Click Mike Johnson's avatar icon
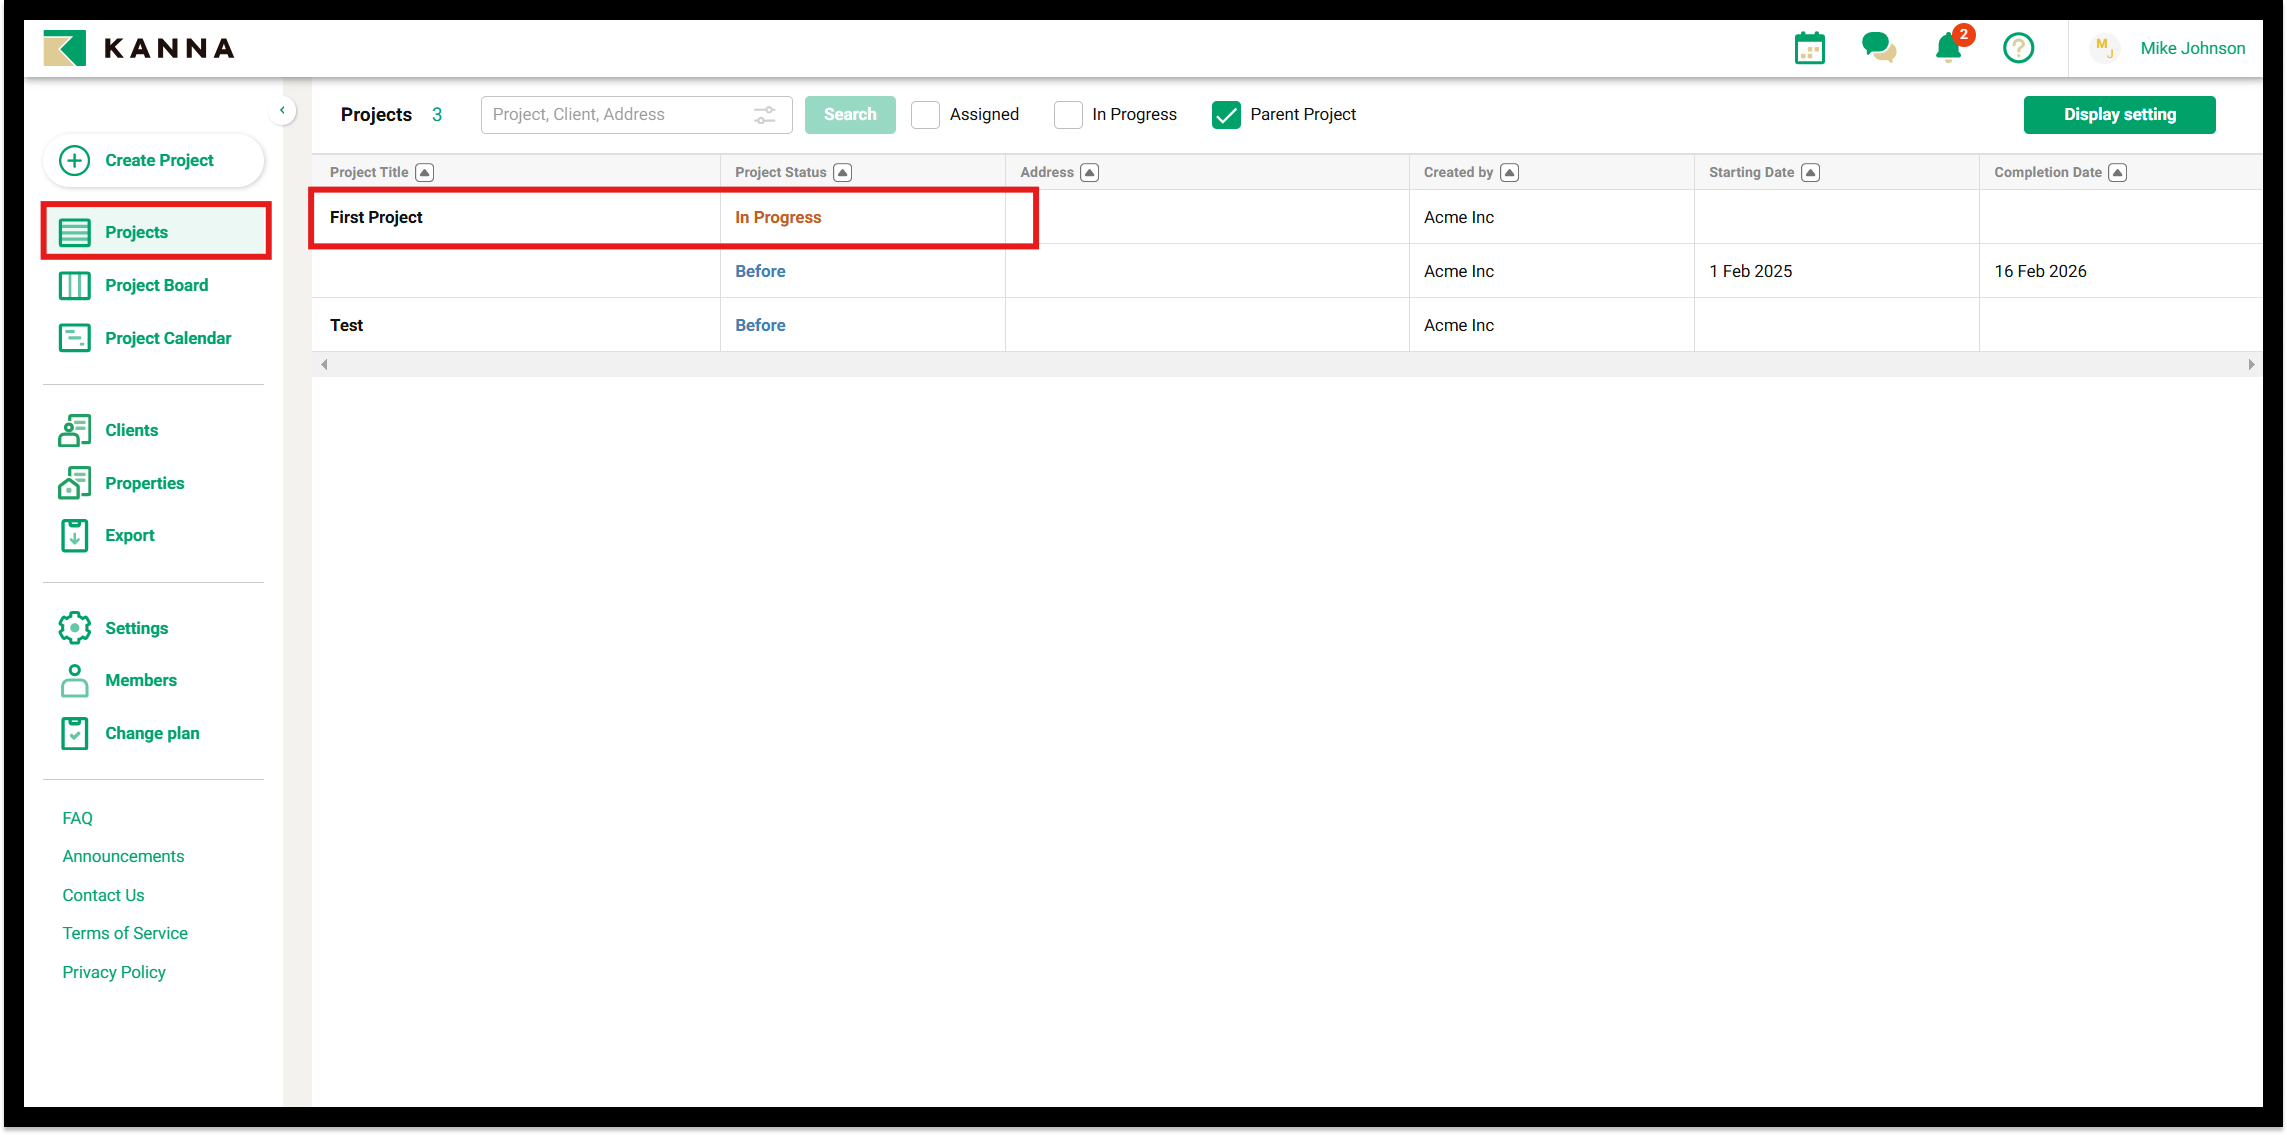The image size is (2287, 1135). tap(2104, 48)
